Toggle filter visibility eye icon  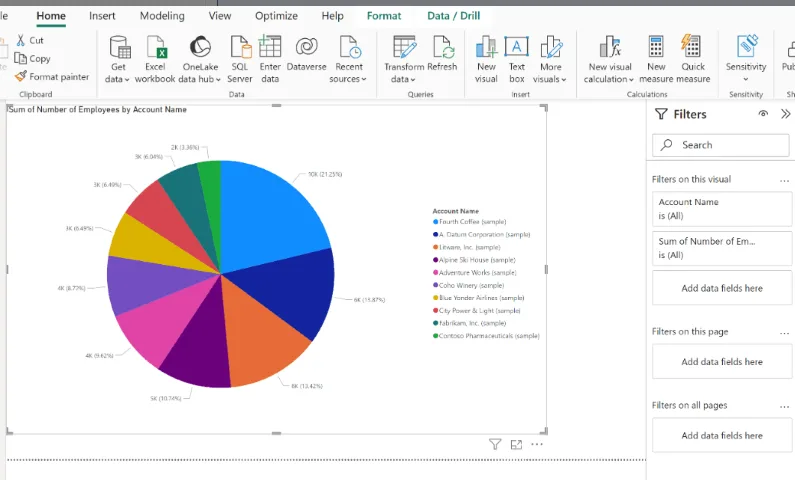763,114
